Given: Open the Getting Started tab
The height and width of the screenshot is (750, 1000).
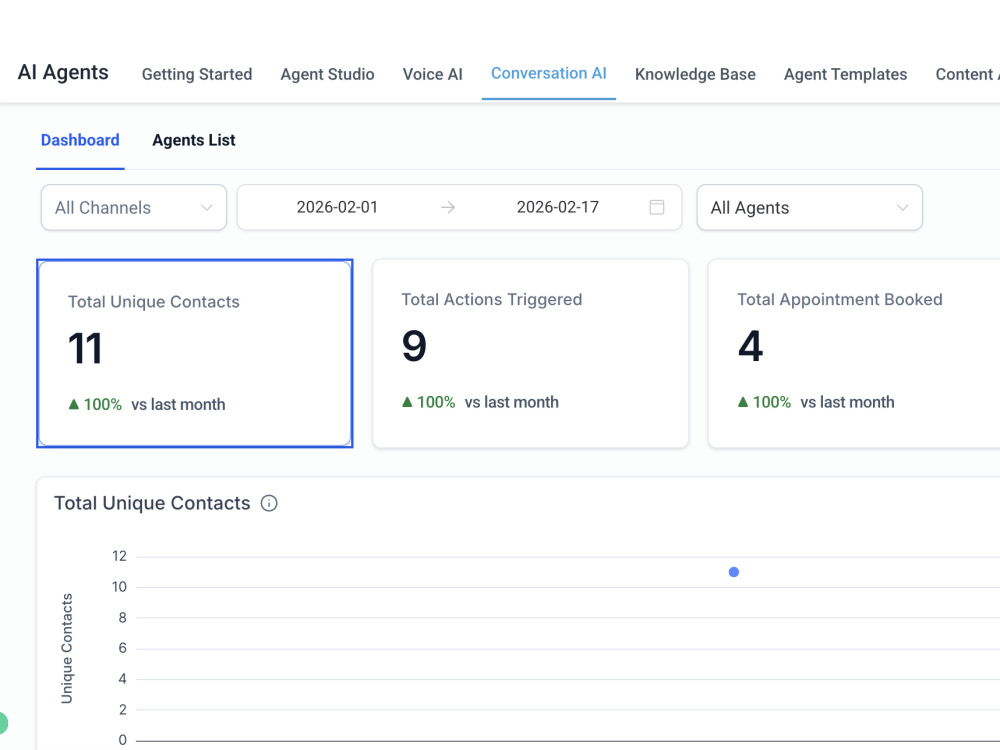Looking at the screenshot, I should click(196, 74).
